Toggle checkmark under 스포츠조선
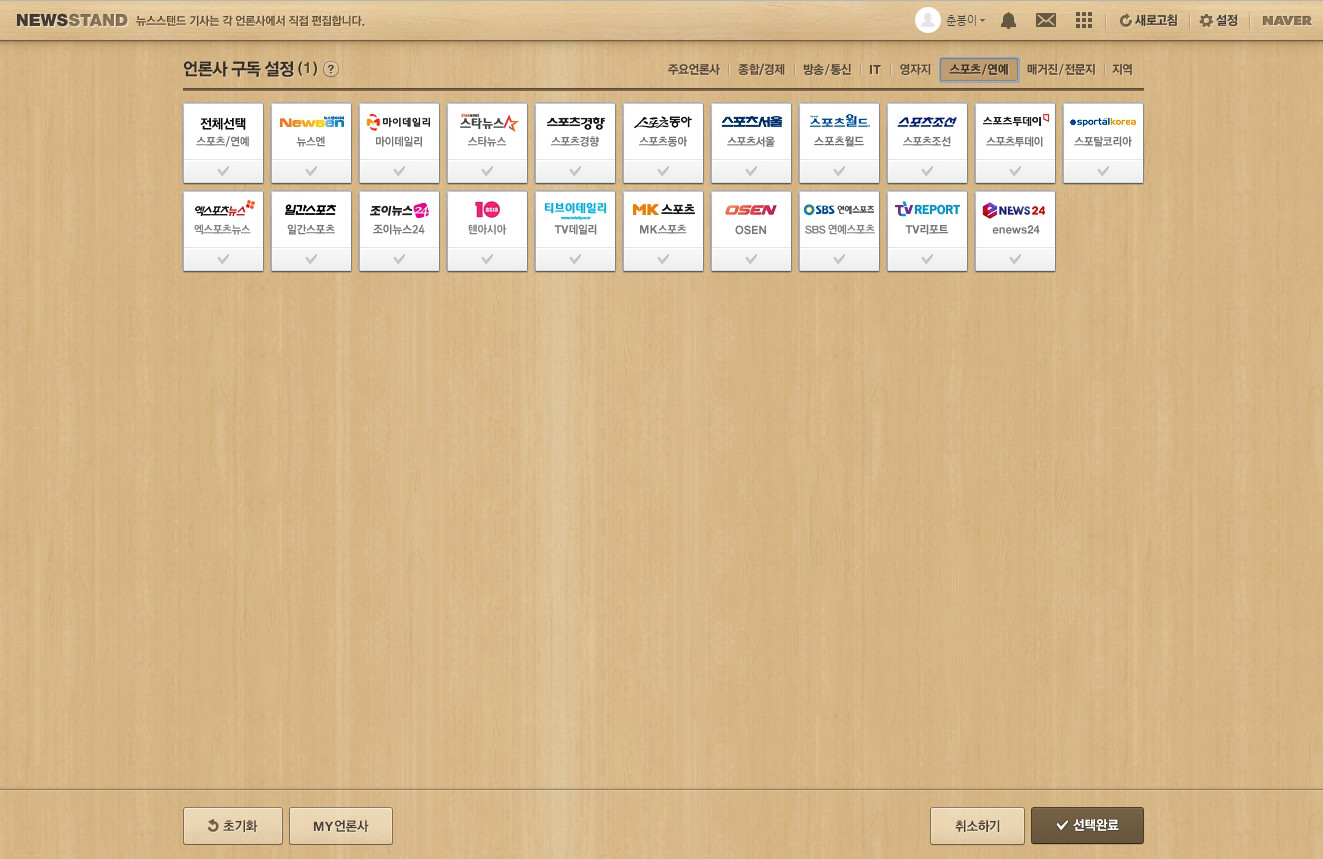 click(927, 171)
